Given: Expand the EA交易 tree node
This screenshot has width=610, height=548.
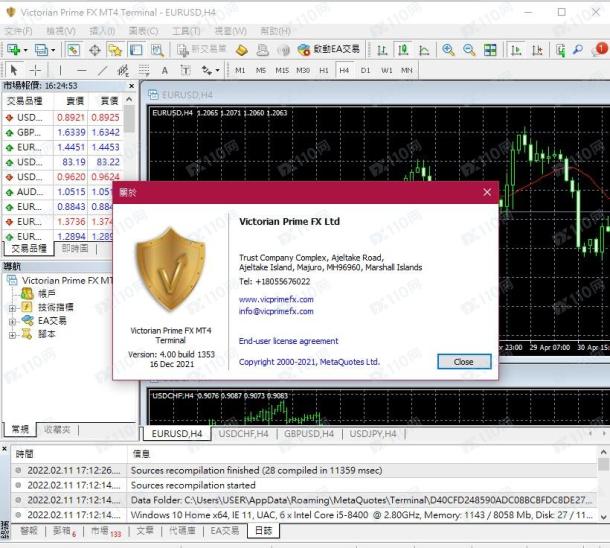Looking at the screenshot, I should click(x=12, y=322).
